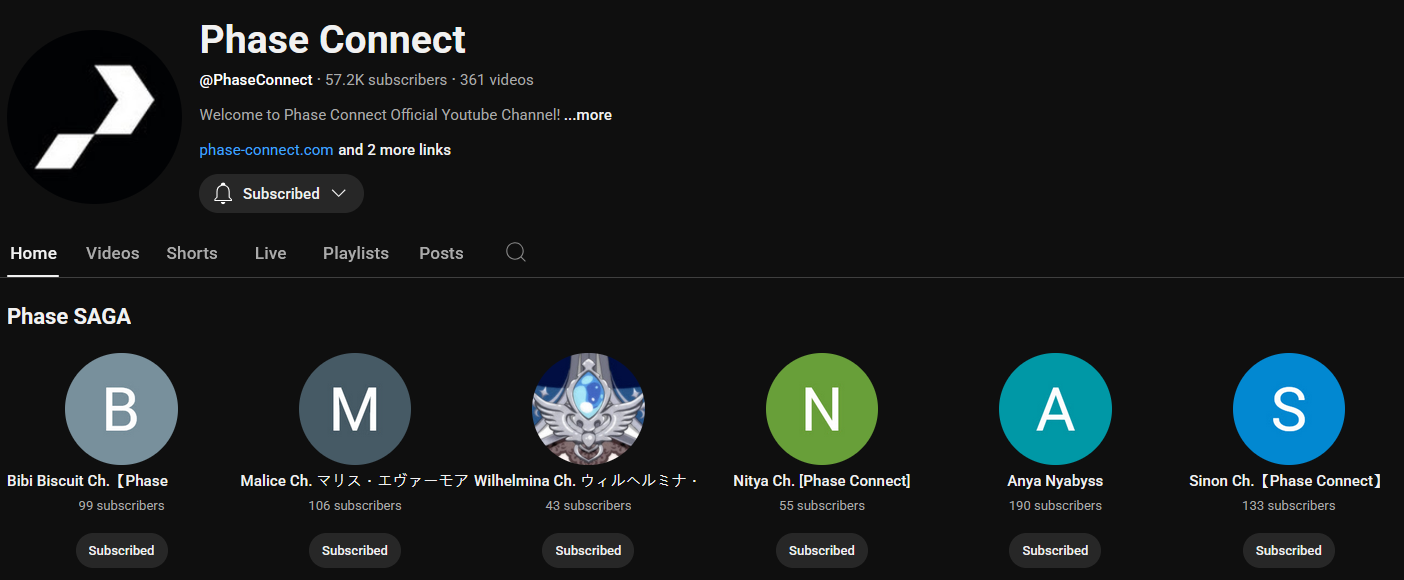
Task: Open Malice Ch. avatar circle
Action: click(355, 409)
